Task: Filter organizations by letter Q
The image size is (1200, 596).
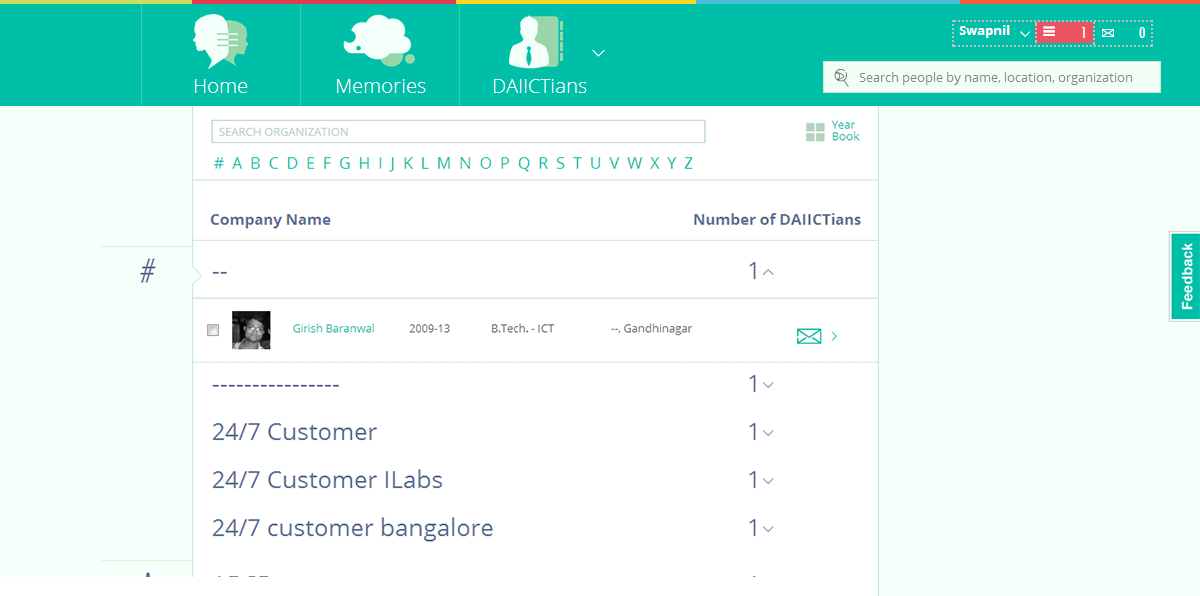Action: [524, 163]
